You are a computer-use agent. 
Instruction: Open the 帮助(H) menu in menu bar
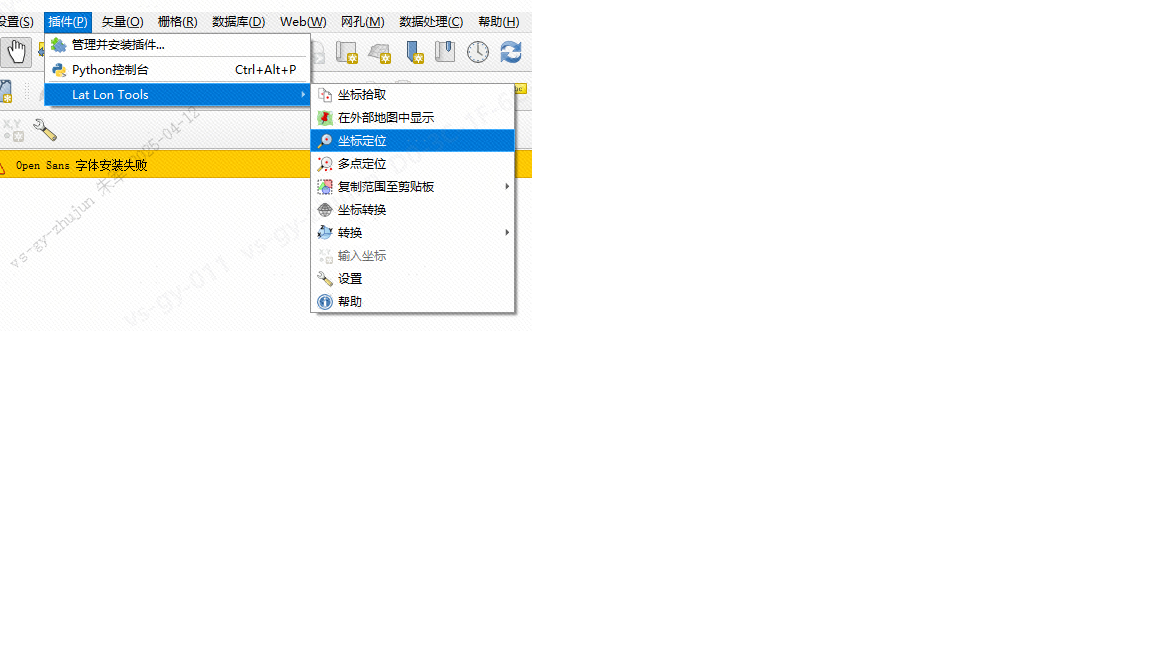click(x=498, y=21)
